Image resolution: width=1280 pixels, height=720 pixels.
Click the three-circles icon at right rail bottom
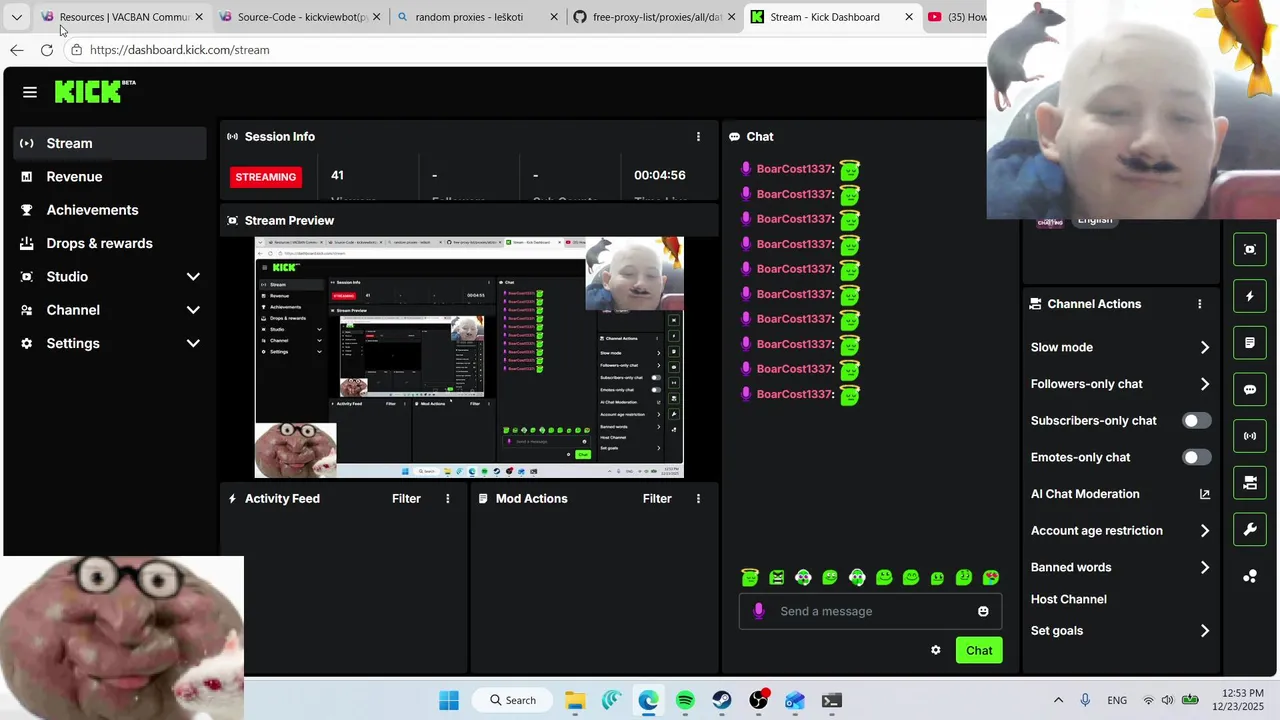[1250, 576]
